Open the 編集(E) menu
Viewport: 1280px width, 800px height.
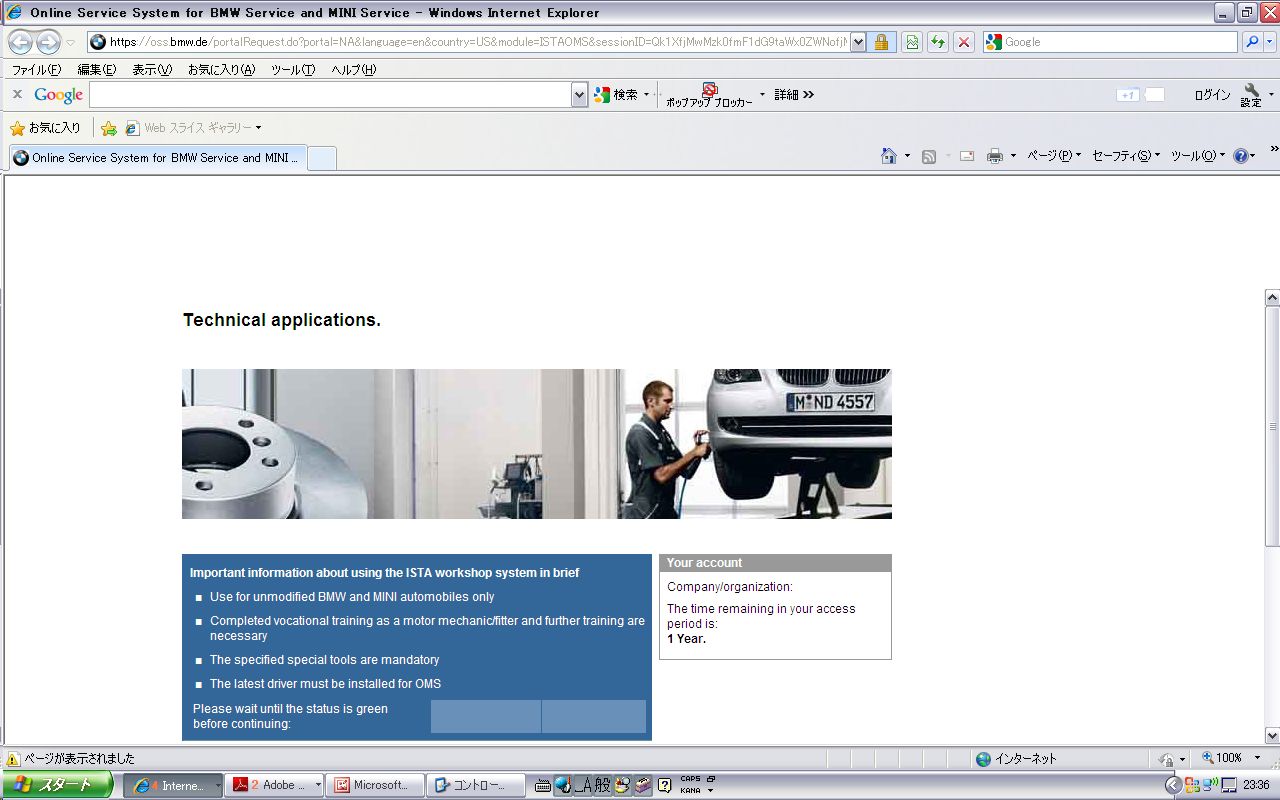tap(97, 69)
